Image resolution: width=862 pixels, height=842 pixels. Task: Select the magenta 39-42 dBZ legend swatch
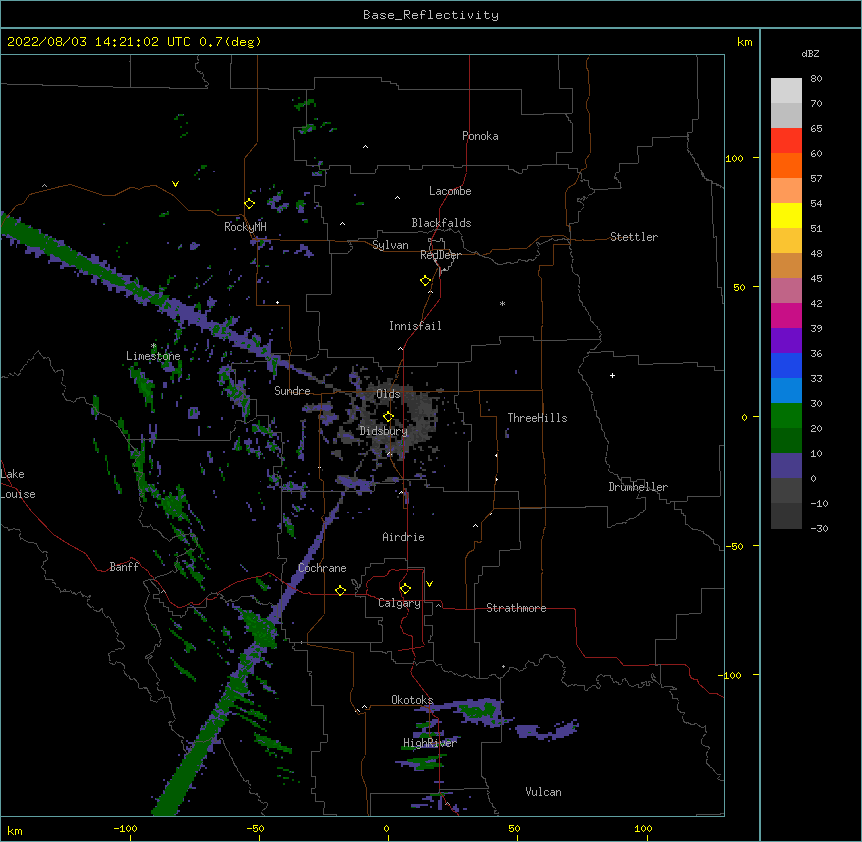pyautogui.click(x=786, y=315)
